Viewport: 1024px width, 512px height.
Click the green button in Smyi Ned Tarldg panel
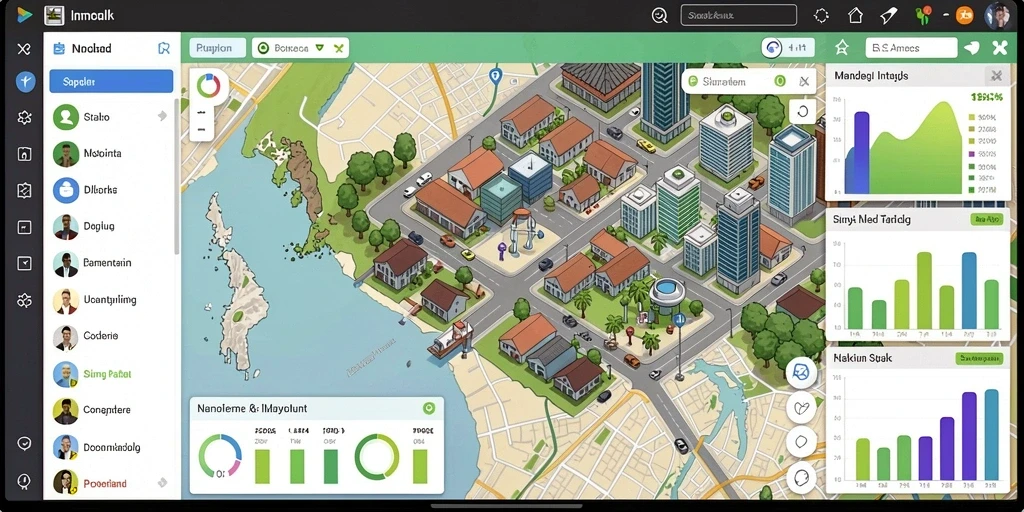(986, 219)
